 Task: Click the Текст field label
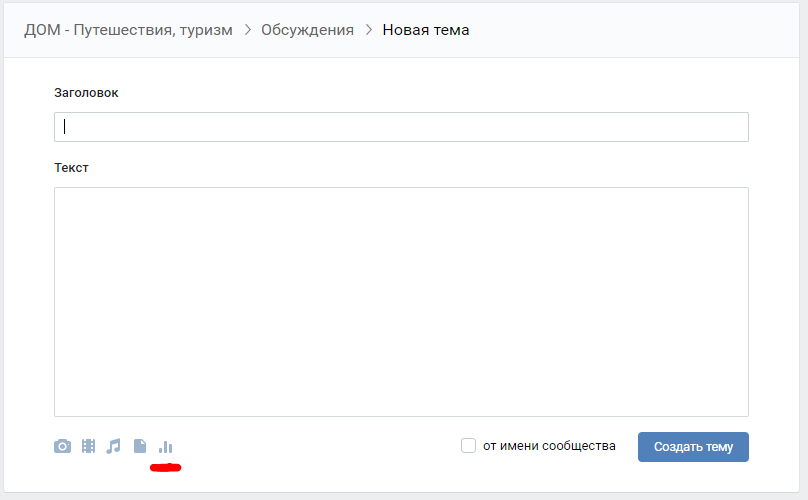[71, 168]
